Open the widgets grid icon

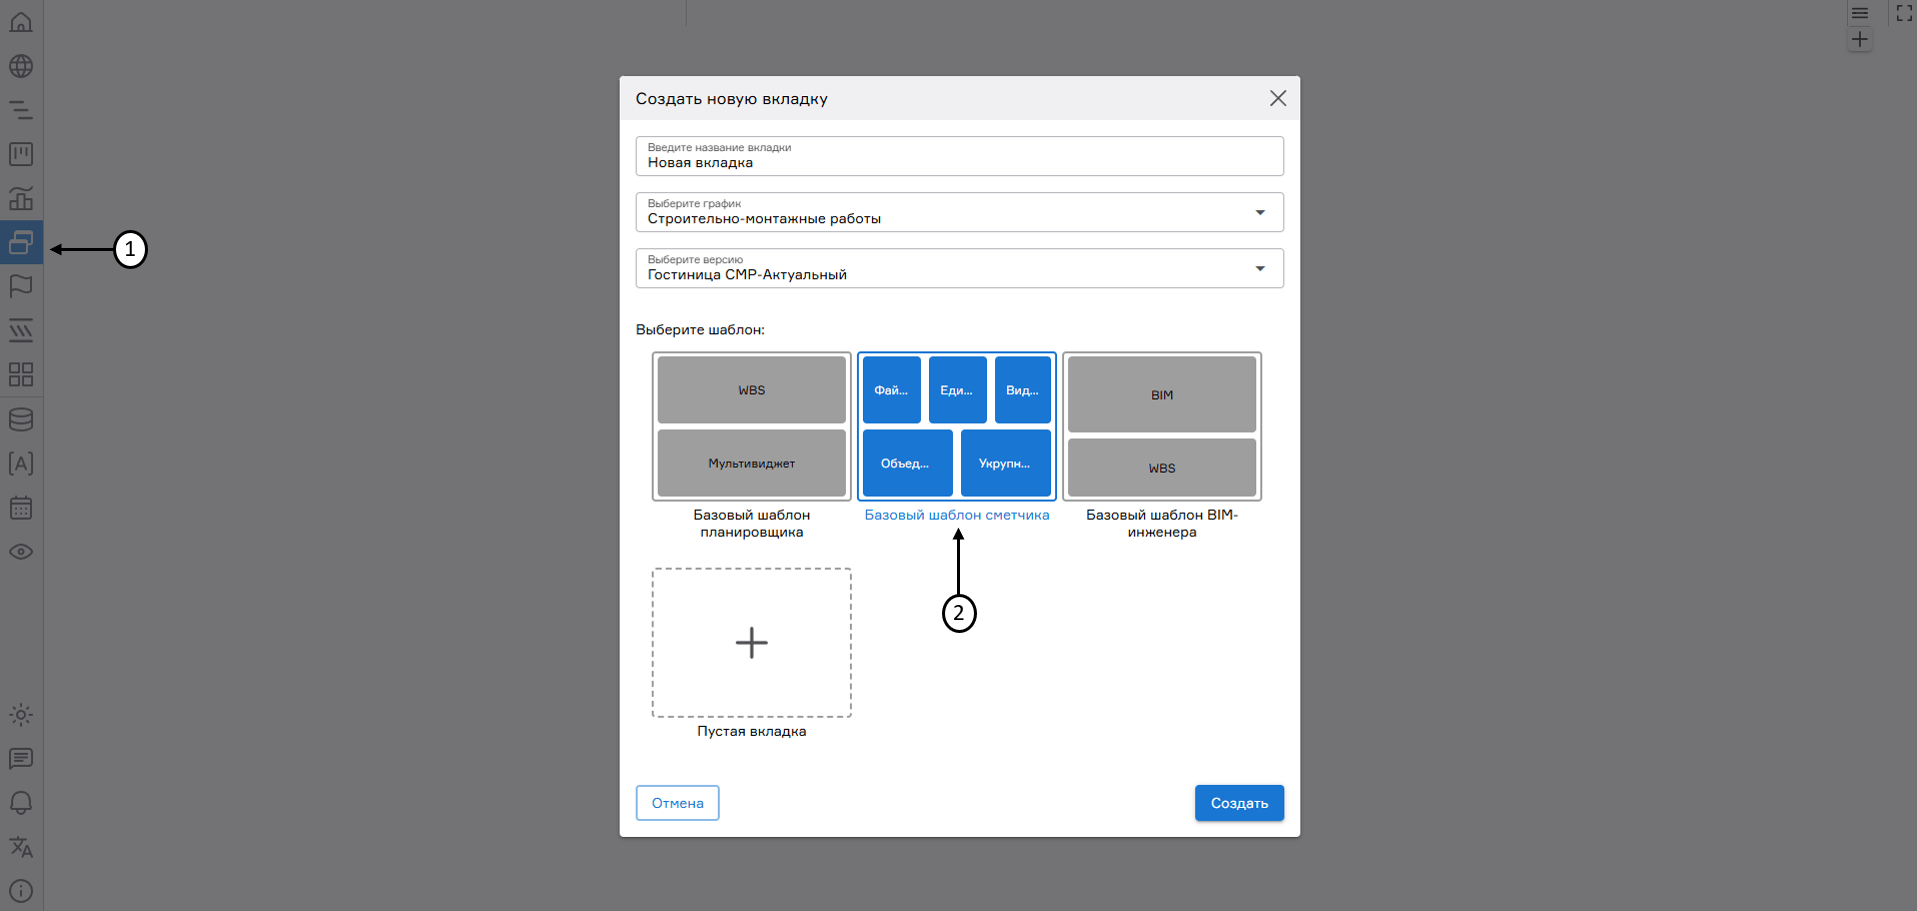(21, 375)
